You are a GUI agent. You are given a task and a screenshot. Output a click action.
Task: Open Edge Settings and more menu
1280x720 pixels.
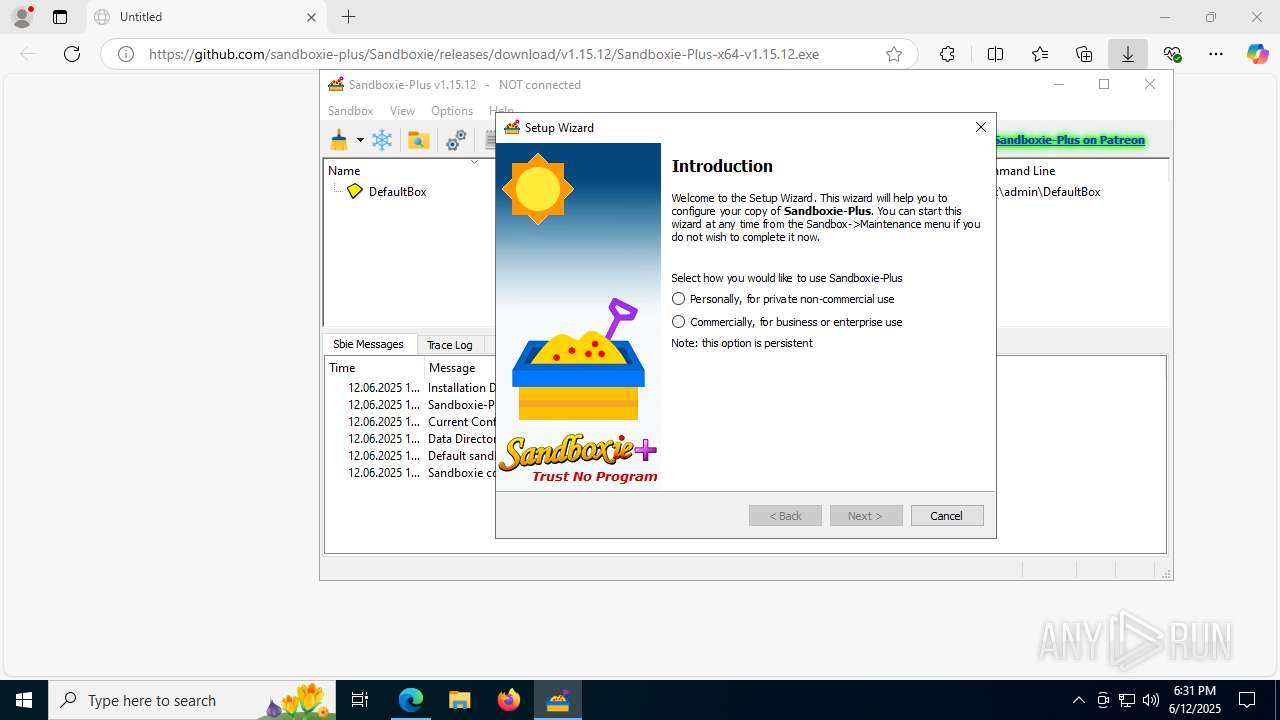1216,54
